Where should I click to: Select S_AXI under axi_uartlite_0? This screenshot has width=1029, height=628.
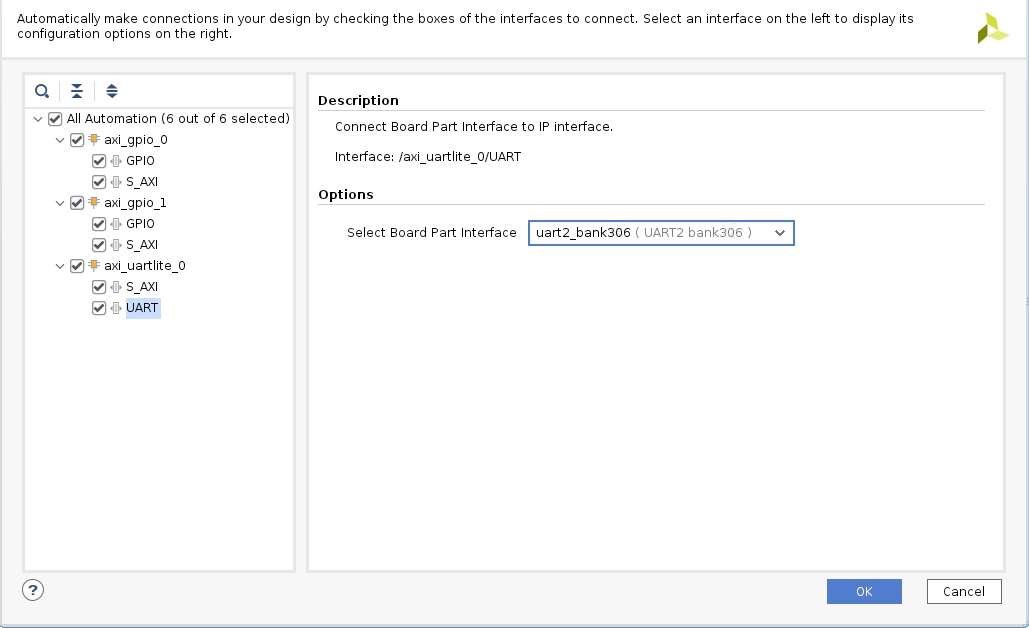click(141, 287)
